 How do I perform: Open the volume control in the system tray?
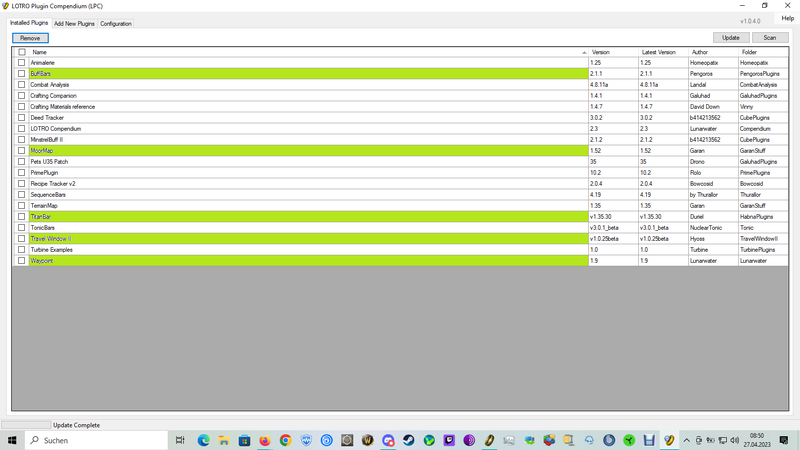pos(735,440)
